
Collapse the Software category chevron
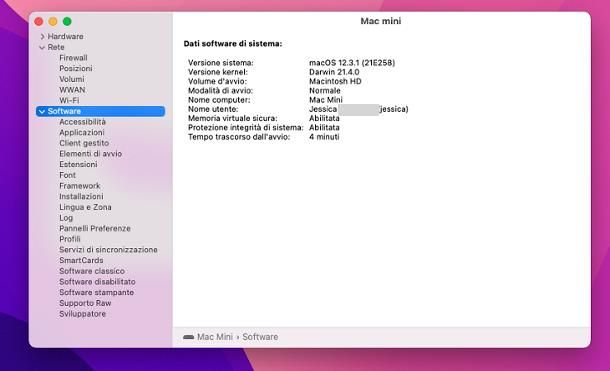tap(42, 112)
